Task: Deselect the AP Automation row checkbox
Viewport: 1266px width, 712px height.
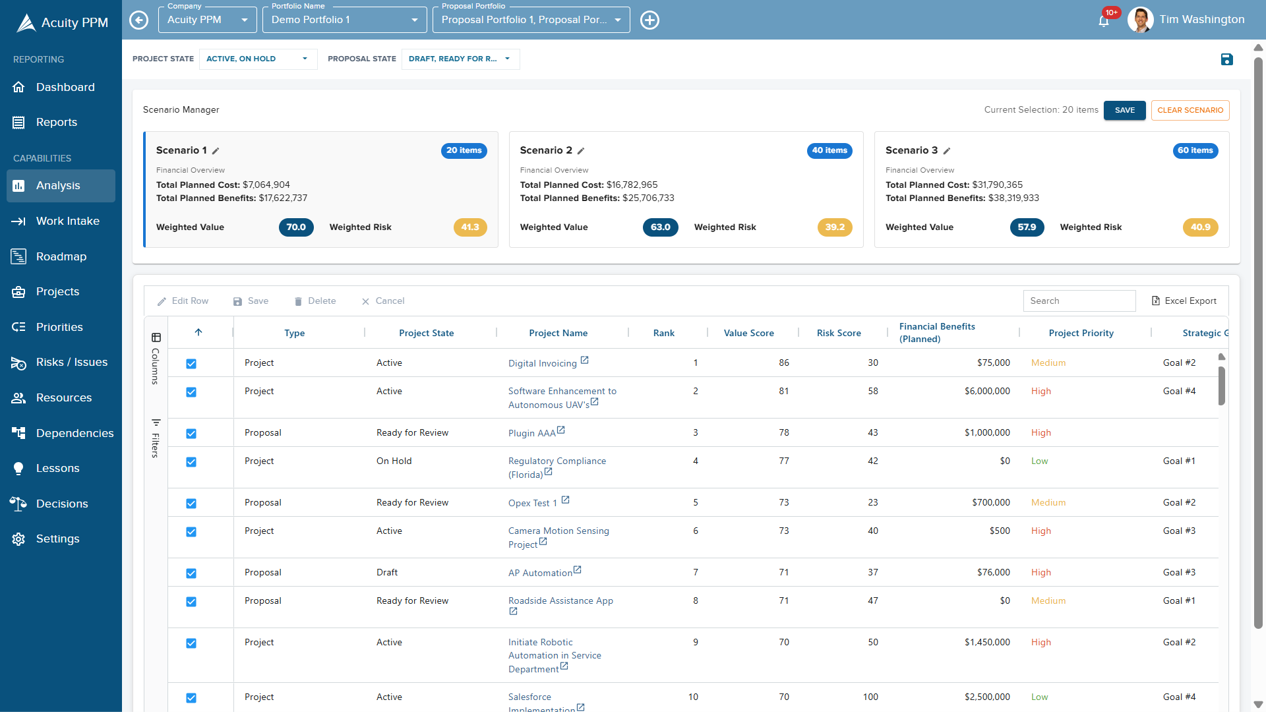Action: tap(191, 574)
